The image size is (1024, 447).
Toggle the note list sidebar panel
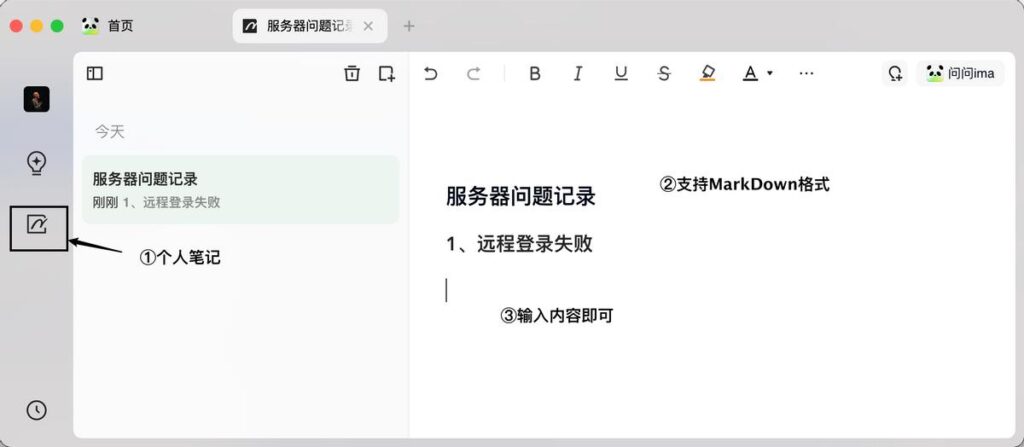point(95,73)
